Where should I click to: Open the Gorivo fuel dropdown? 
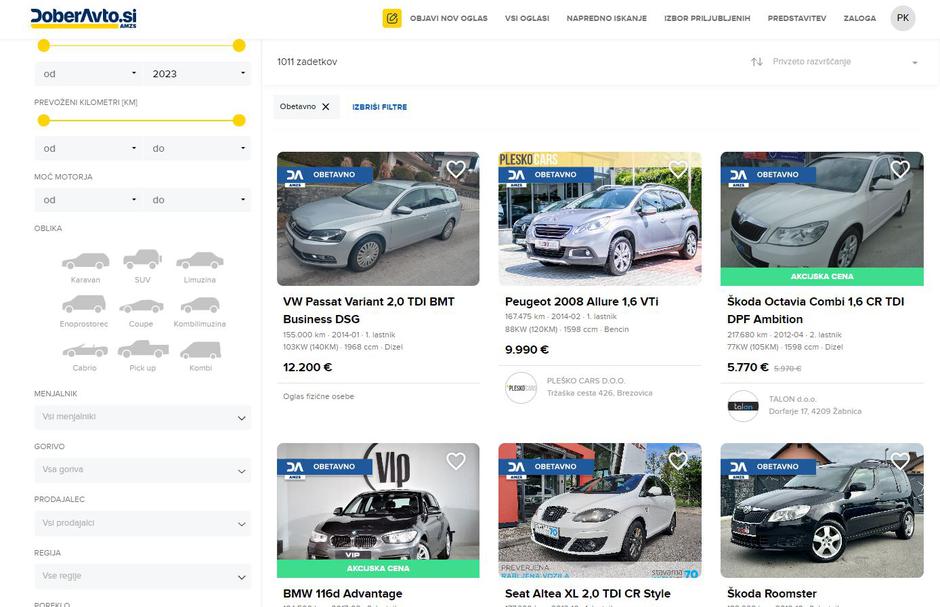[142, 470]
